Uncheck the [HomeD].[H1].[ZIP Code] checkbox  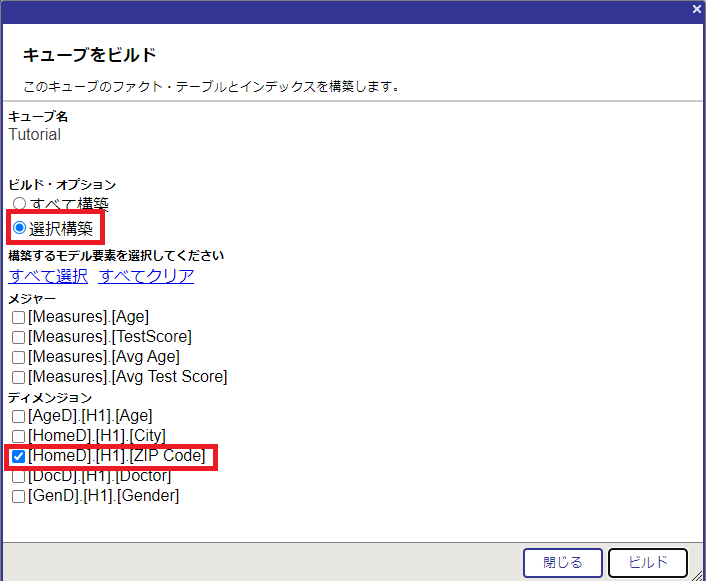pos(18,456)
